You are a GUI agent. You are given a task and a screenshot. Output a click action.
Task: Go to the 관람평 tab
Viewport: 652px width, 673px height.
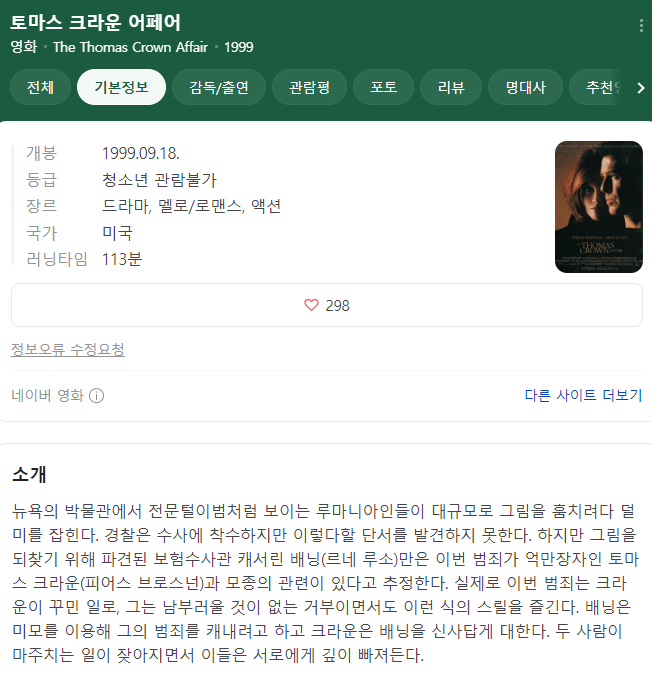click(309, 88)
